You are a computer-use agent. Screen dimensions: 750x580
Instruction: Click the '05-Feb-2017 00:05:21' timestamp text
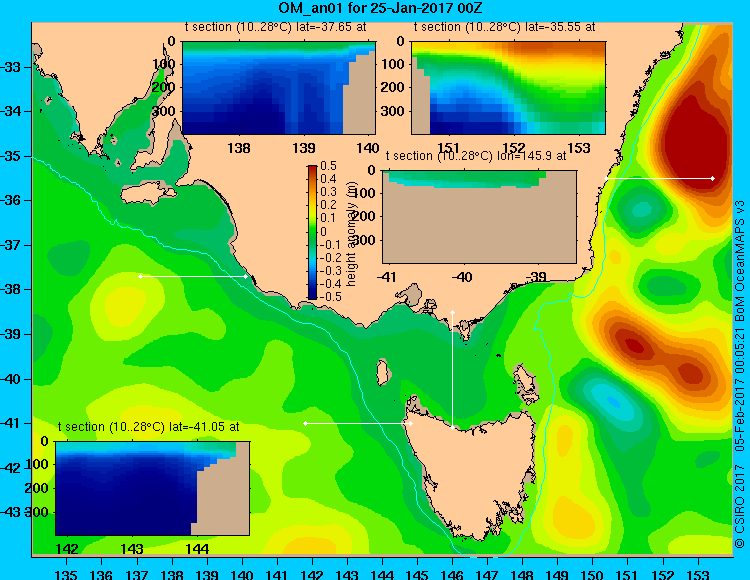point(740,389)
